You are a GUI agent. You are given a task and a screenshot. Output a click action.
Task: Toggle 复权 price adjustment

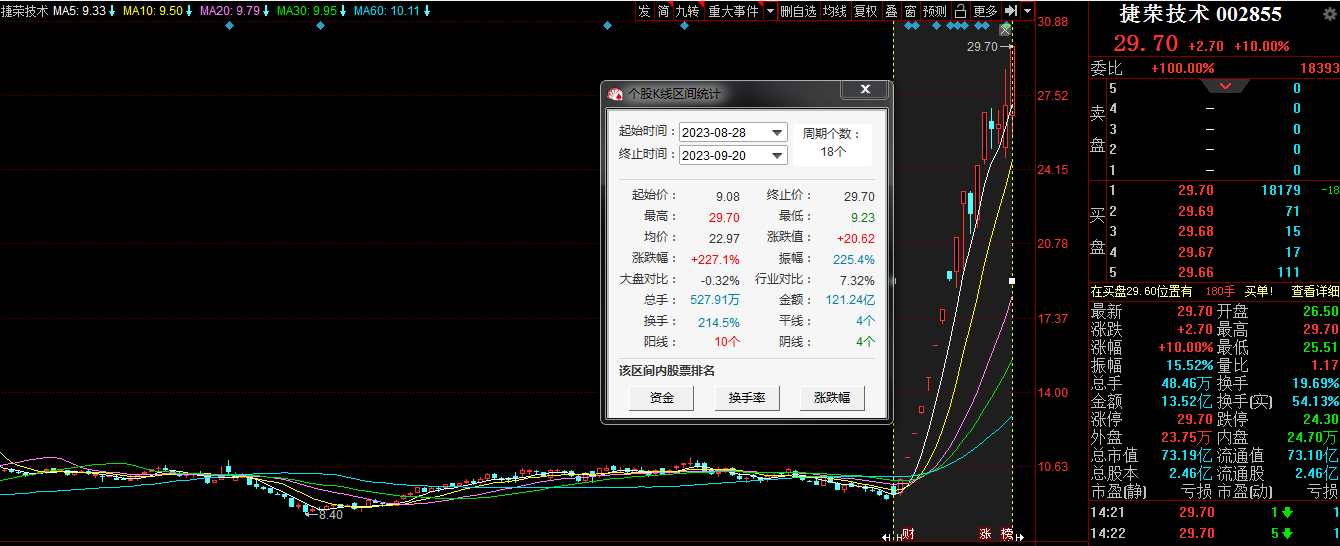(x=865, y=11)
